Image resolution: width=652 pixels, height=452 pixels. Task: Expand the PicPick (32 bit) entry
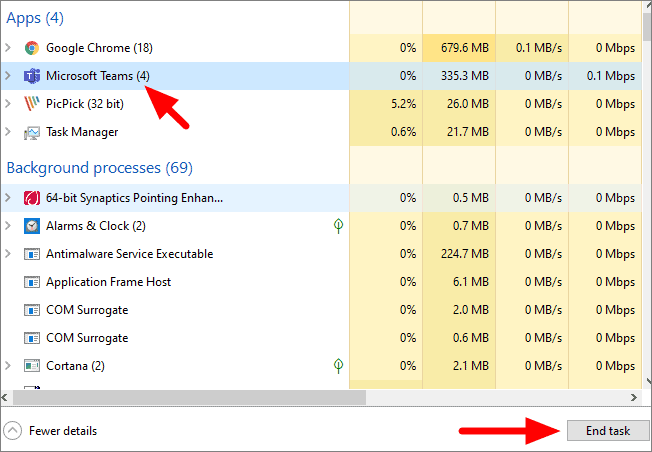click(x=7, y=104)
